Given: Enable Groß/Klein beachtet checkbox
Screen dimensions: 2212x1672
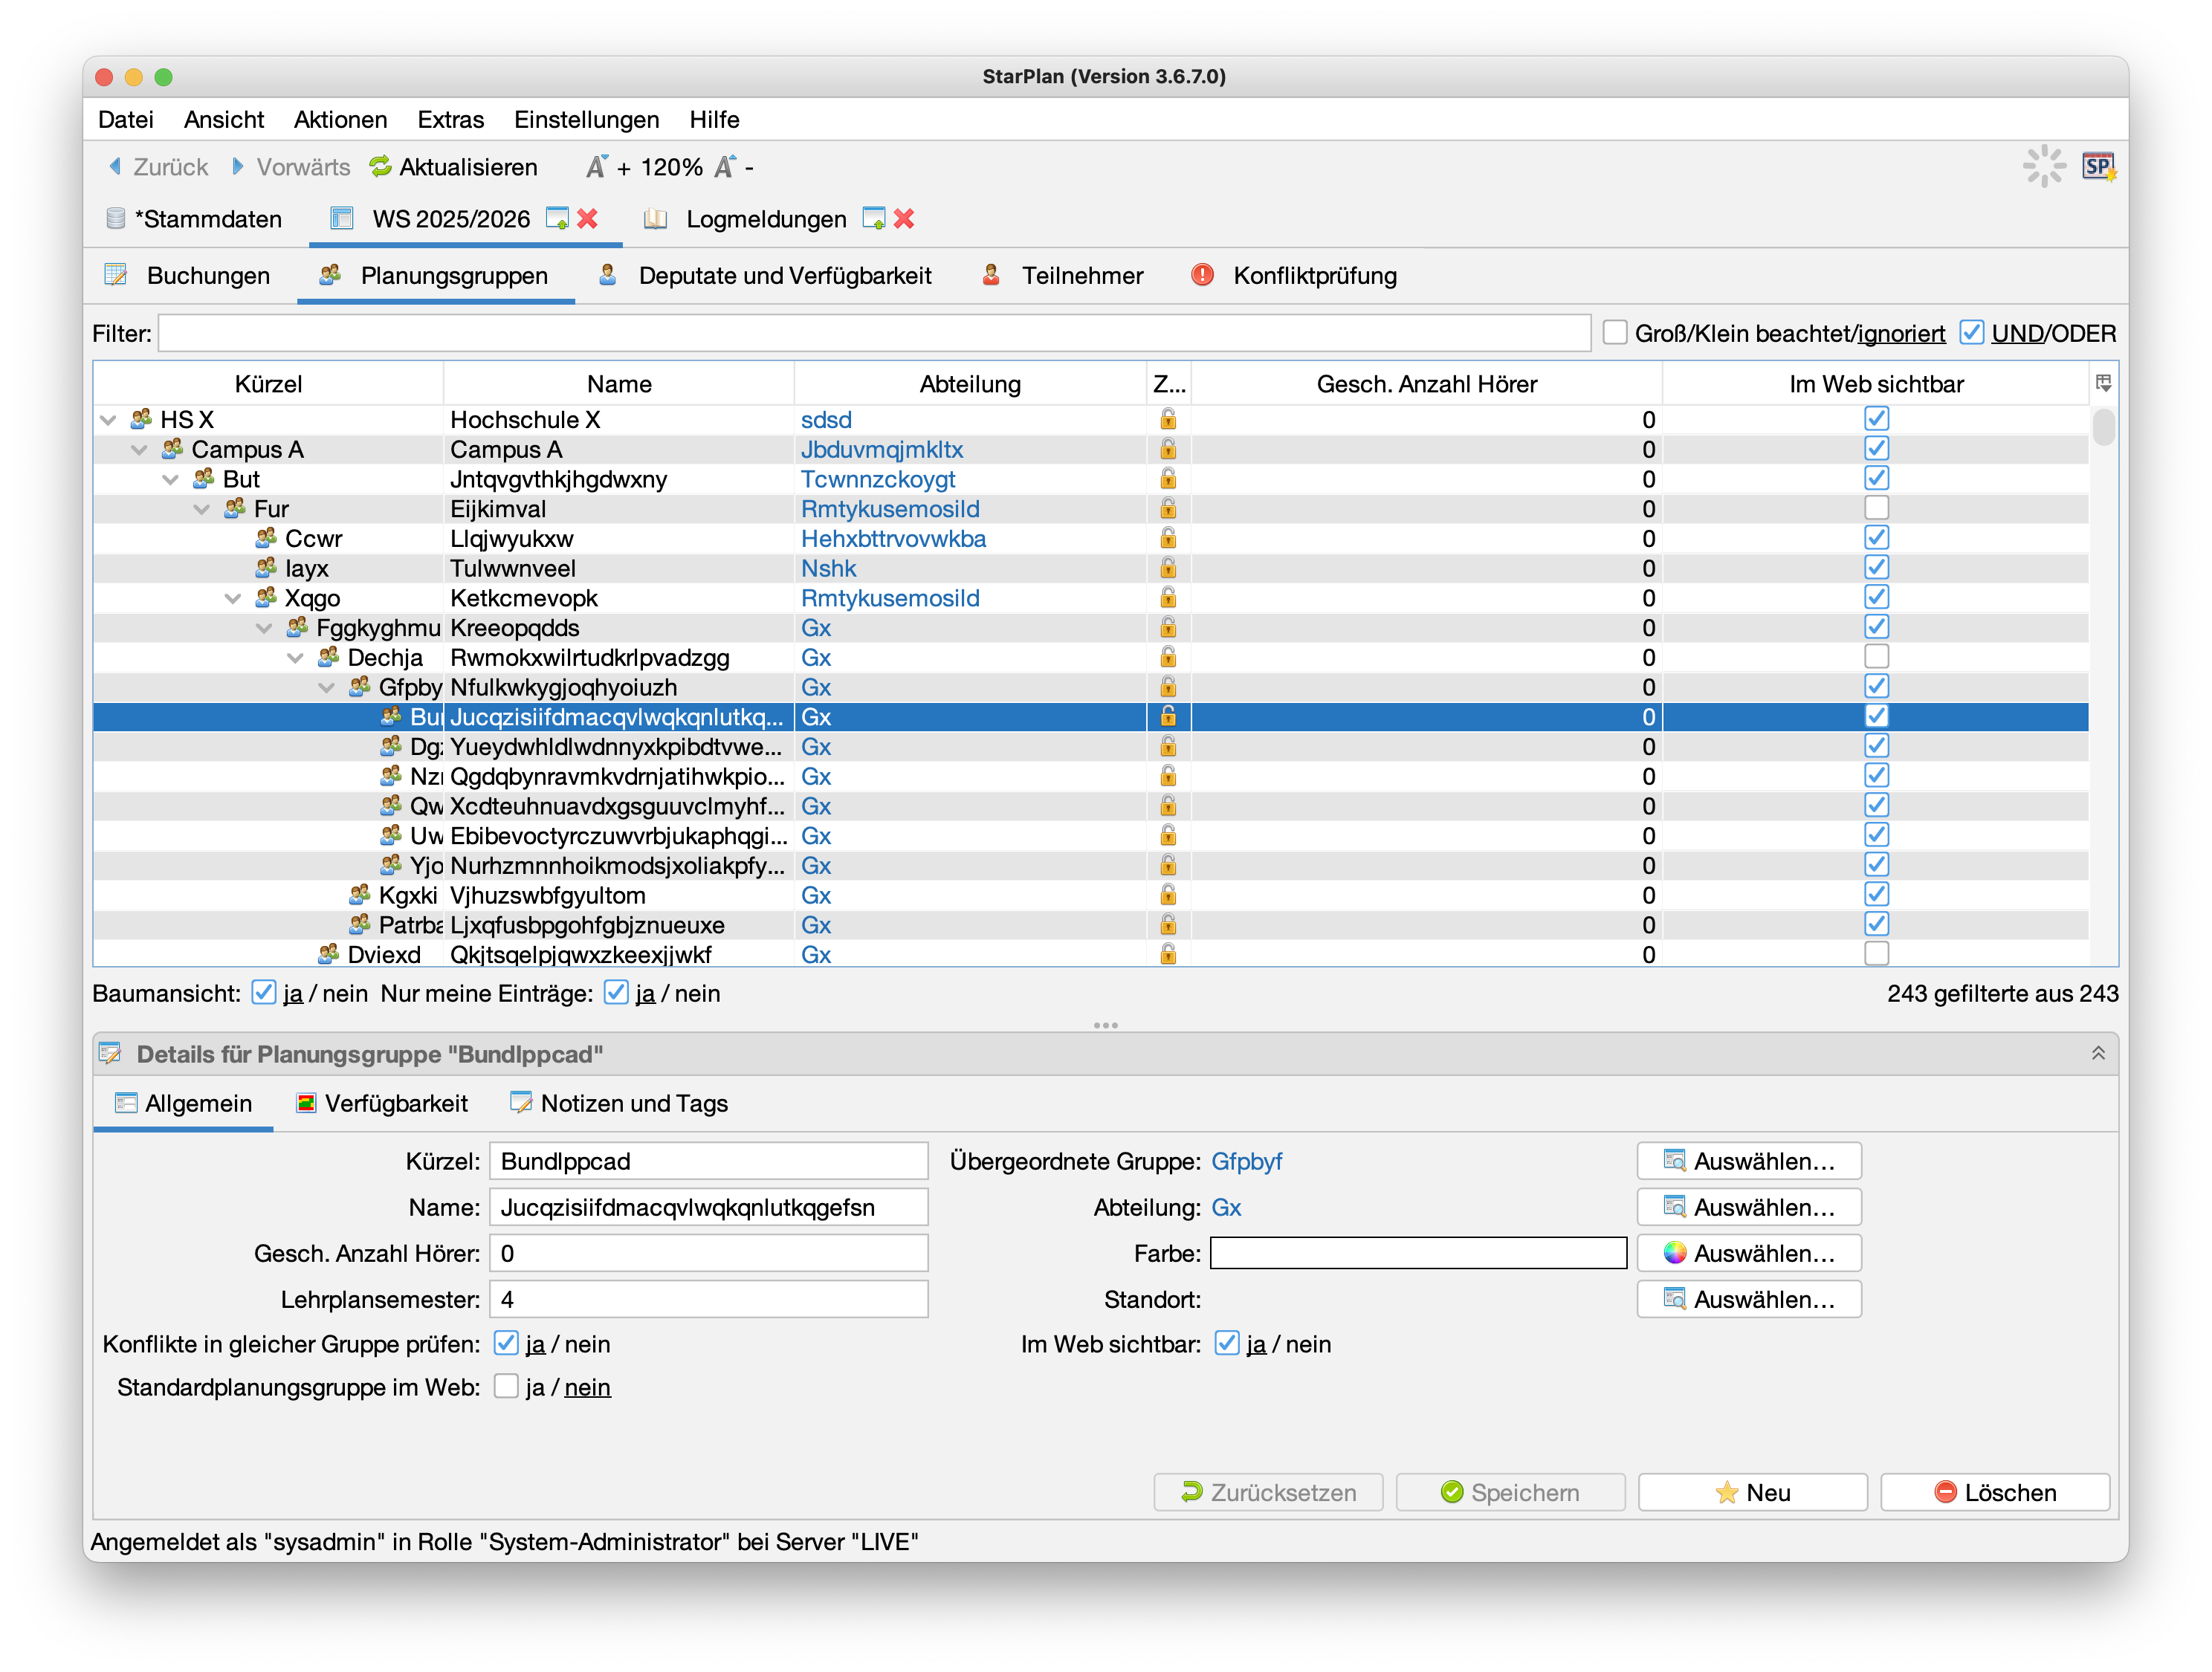Looking at the screenshot, I should [1614, 333].
